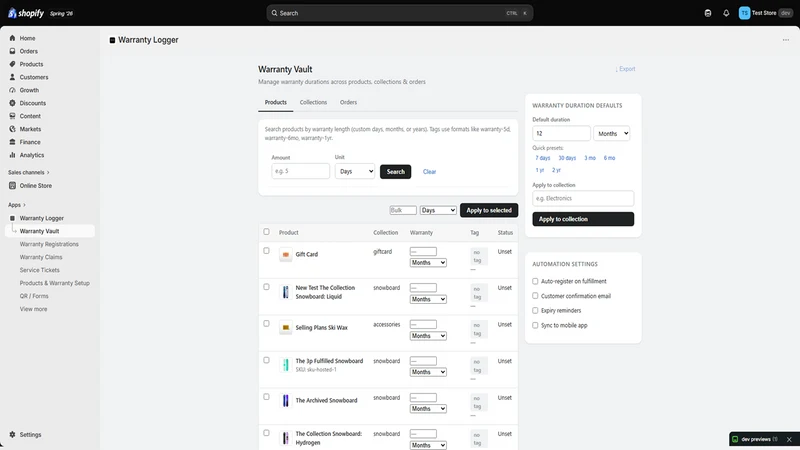
Task: Click the Analytics bar chart icon
Action: pos(12,155)
